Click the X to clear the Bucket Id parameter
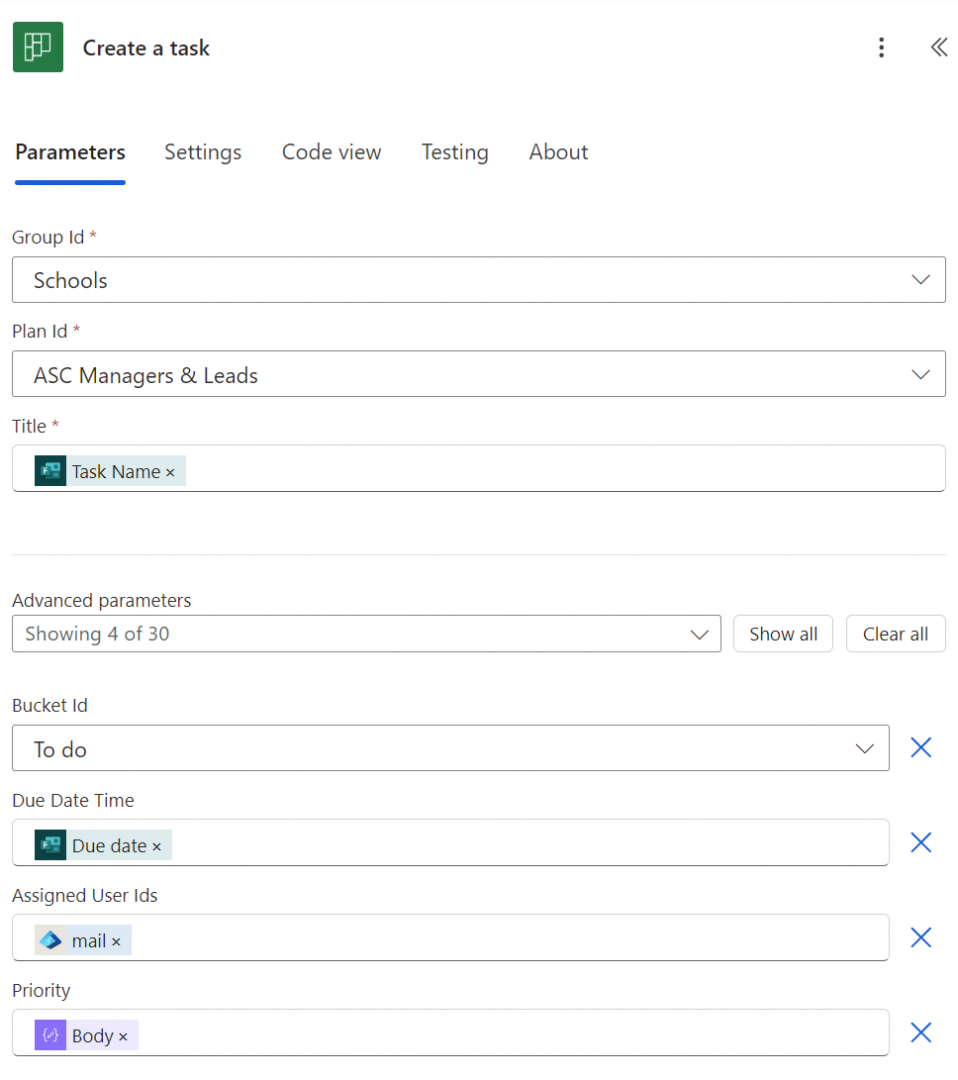Screen dimensions: 958x1080 [x=920, y=747]
